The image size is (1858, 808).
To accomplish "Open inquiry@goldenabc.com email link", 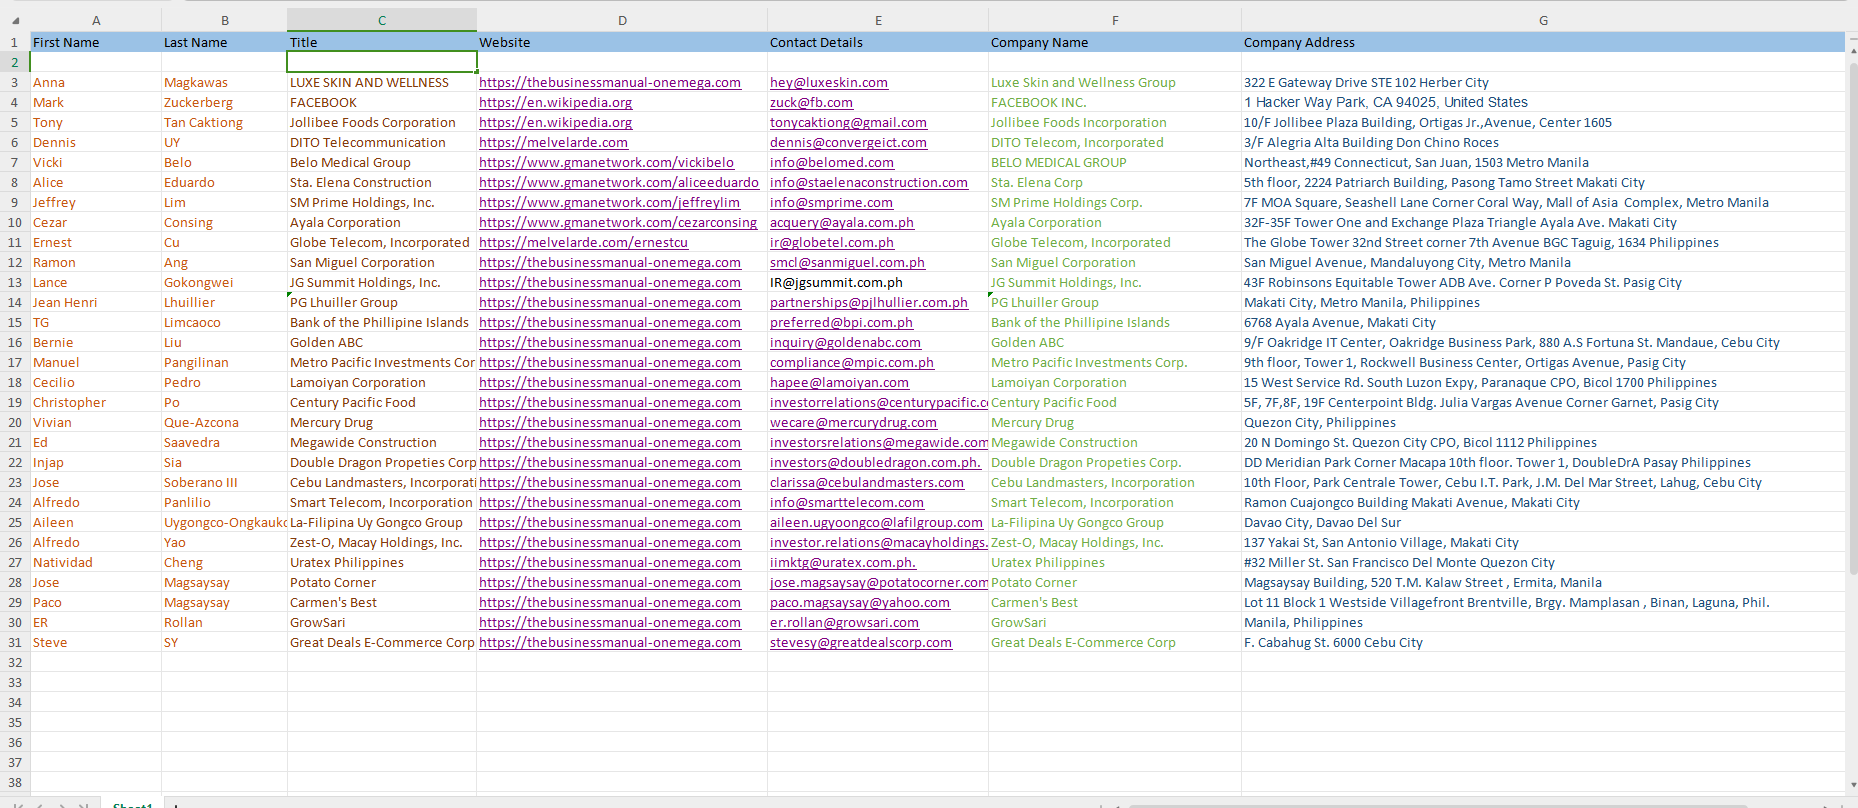I will click(x=845, y=342).
